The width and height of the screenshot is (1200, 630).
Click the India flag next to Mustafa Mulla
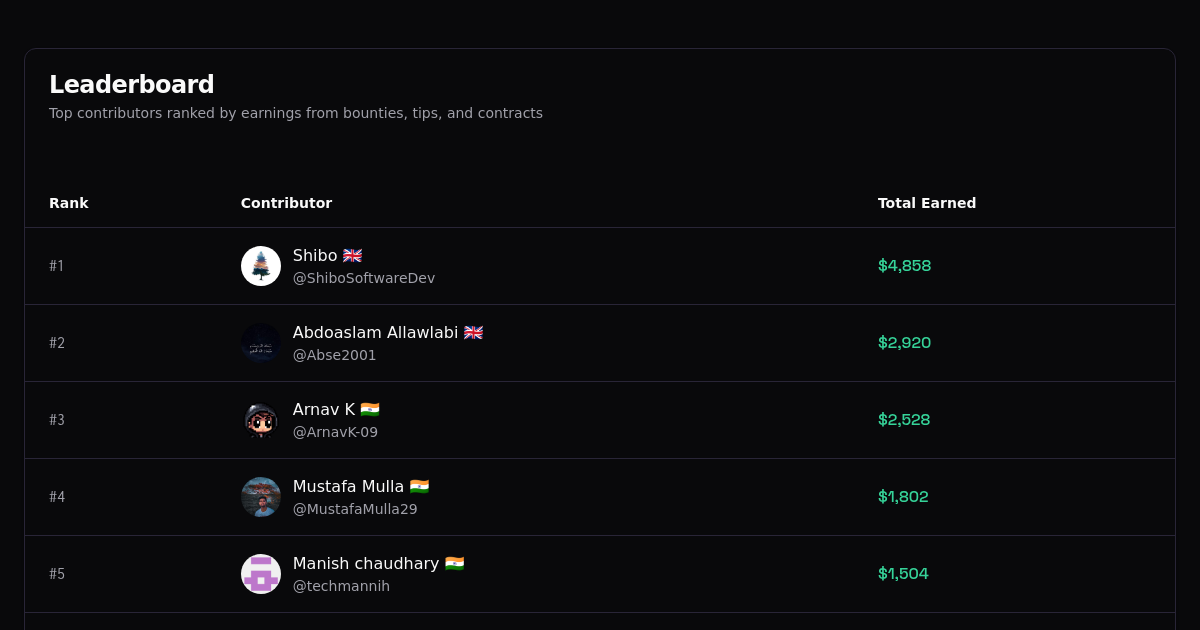[x=419, y=486]
